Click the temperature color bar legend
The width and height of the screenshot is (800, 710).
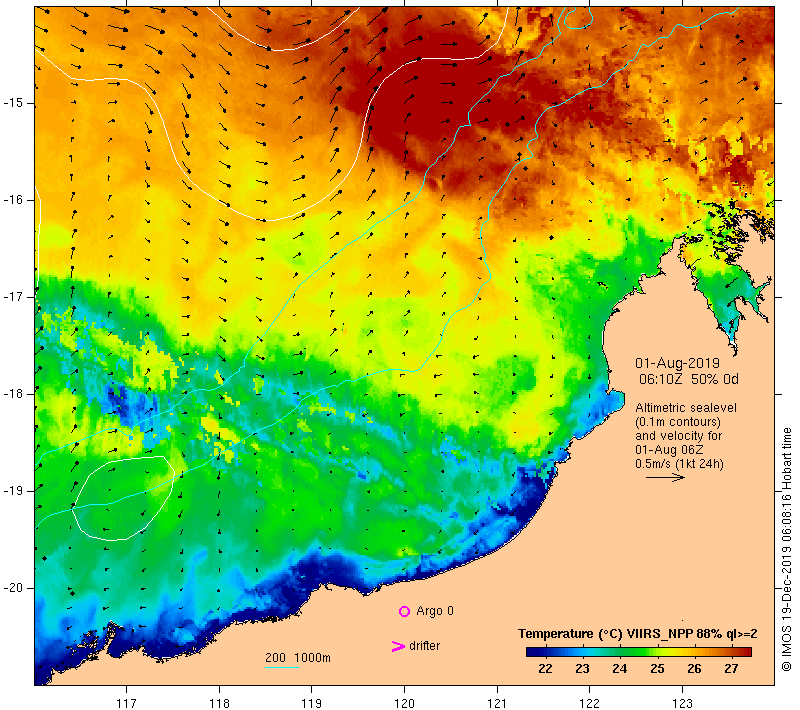(x=639, y=652)
